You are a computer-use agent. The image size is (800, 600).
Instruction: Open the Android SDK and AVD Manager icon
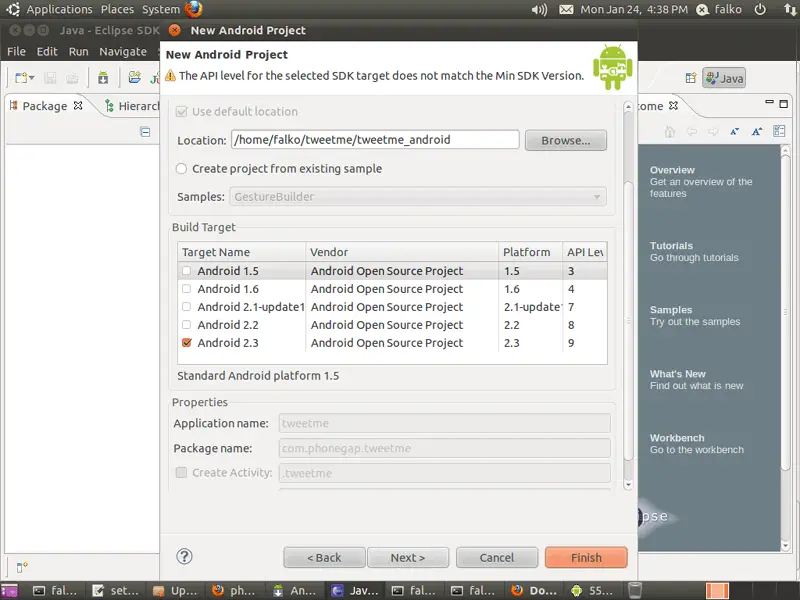[103, 78]
